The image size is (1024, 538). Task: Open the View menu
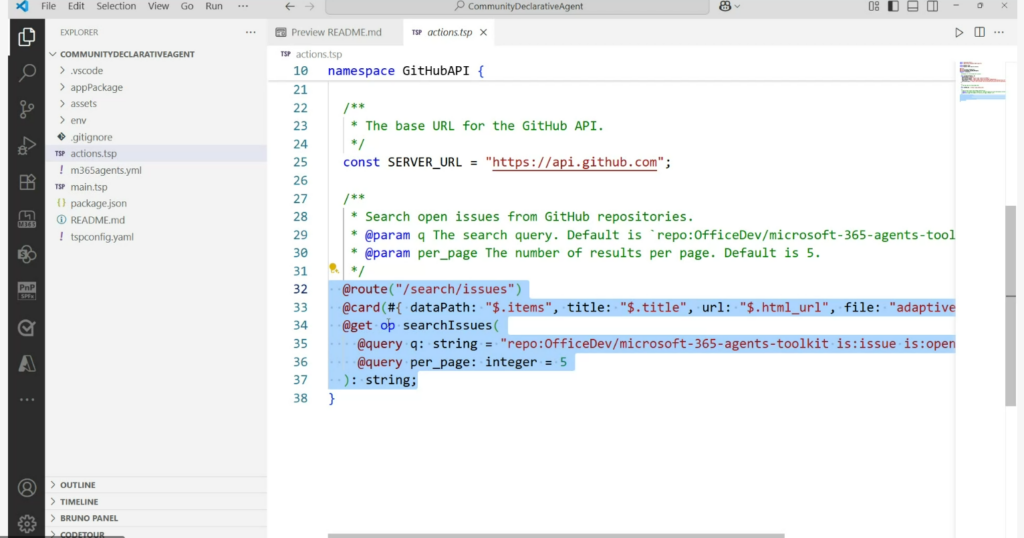click(x=158, y=7)
